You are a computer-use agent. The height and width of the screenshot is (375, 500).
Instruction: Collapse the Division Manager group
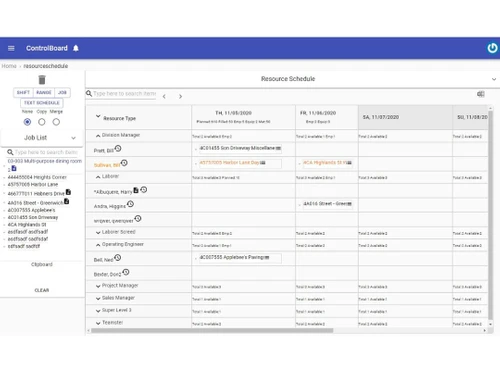tap(98, 136)
